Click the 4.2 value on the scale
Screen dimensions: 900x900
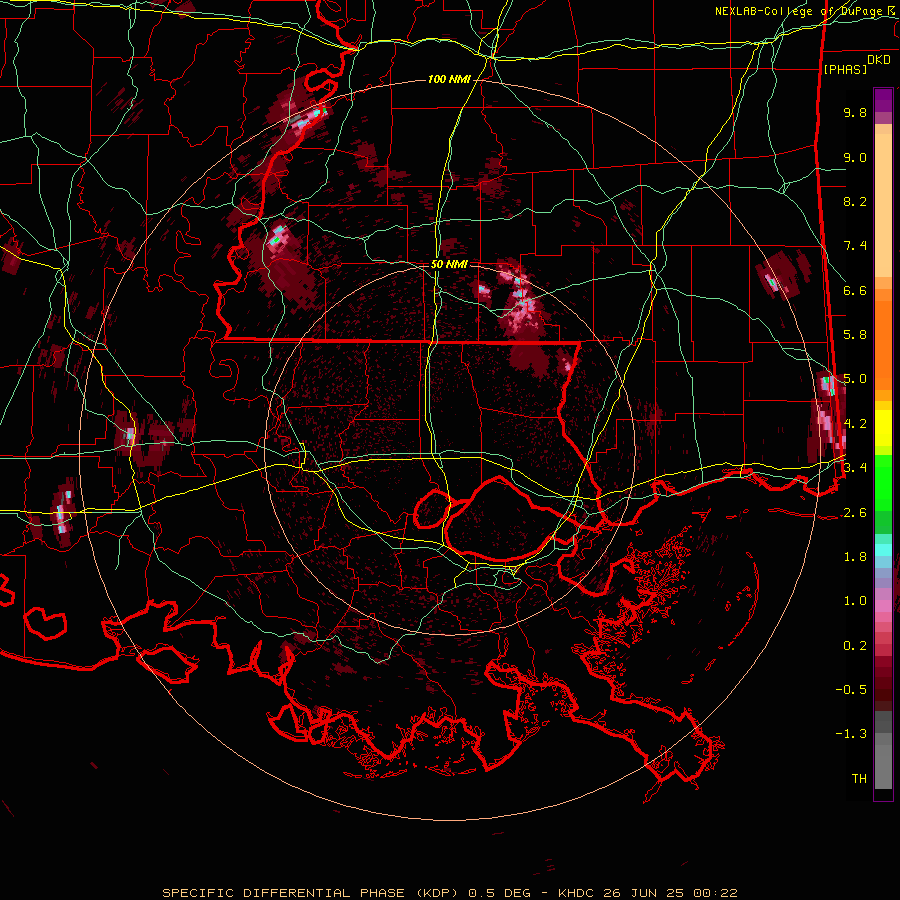[855, 424]
